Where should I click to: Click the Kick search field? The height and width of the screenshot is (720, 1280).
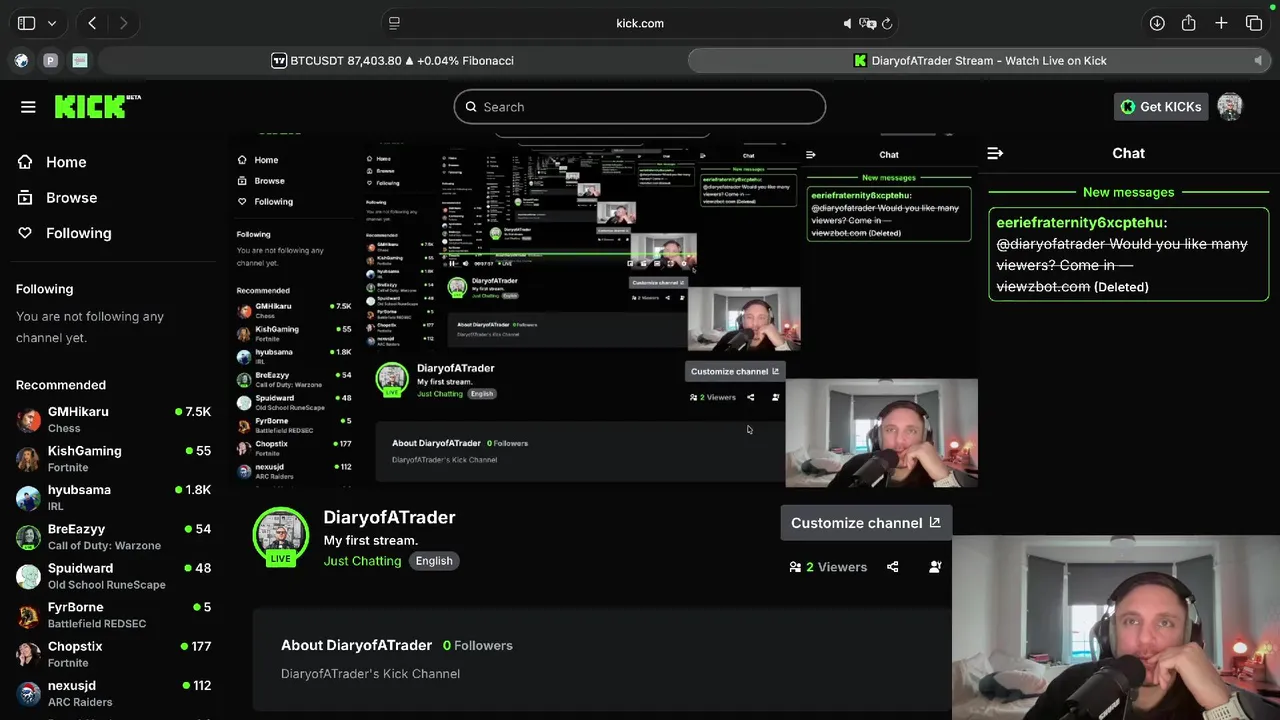click(x=640, y=107)
